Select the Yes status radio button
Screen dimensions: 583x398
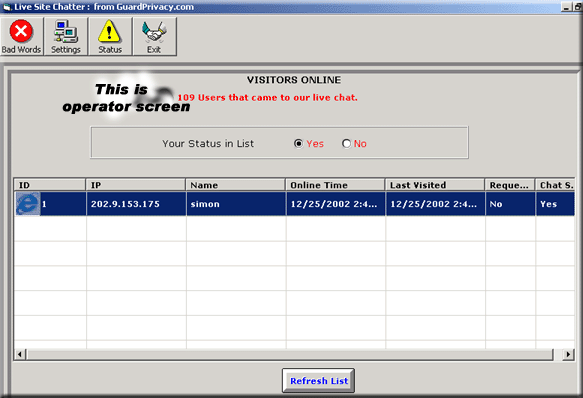coord(298,144)
